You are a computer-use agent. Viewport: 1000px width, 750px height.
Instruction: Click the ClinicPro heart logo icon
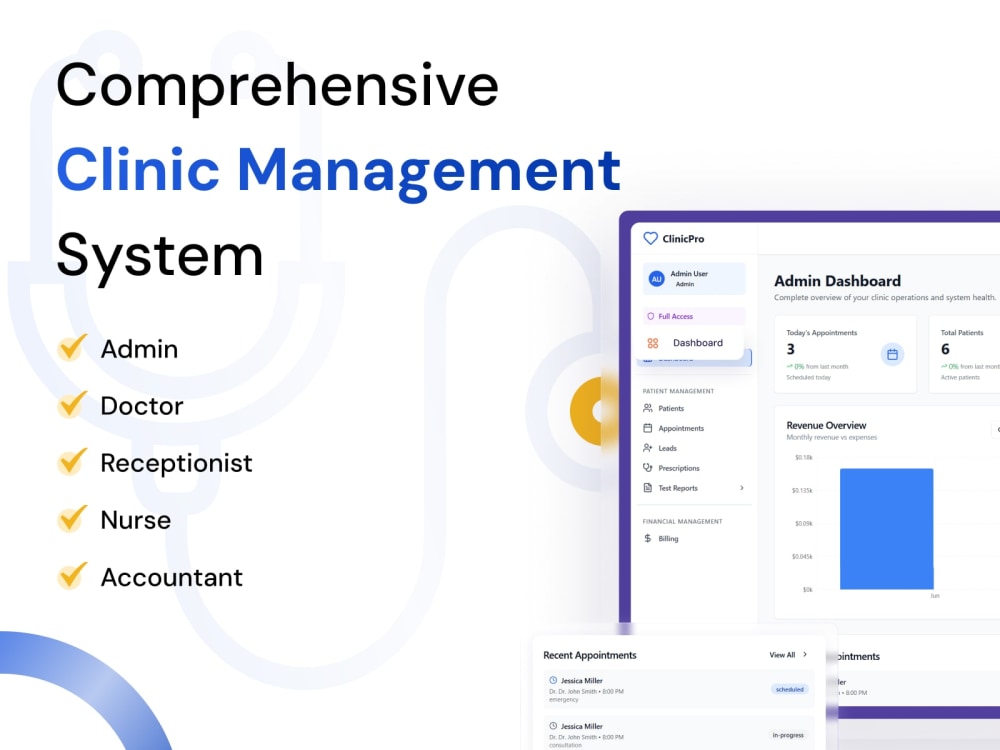click(650, 239)
